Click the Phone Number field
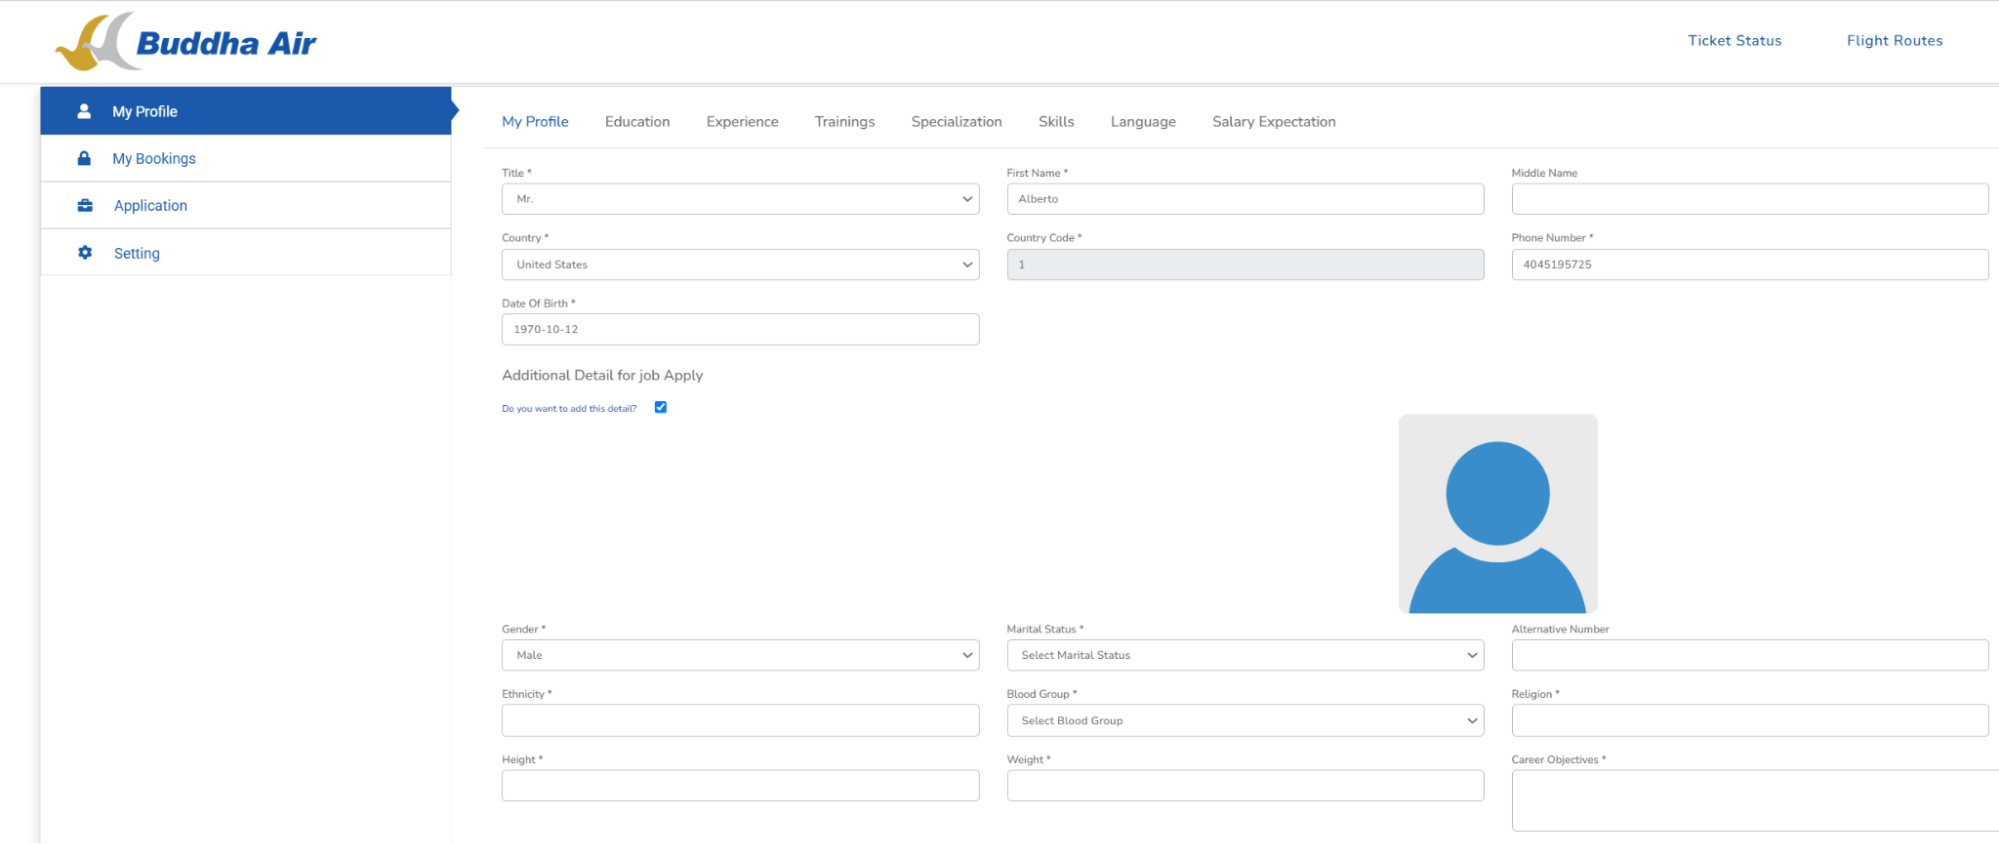The width and height of the screenshot is (1999, 844). point(1750,264)
